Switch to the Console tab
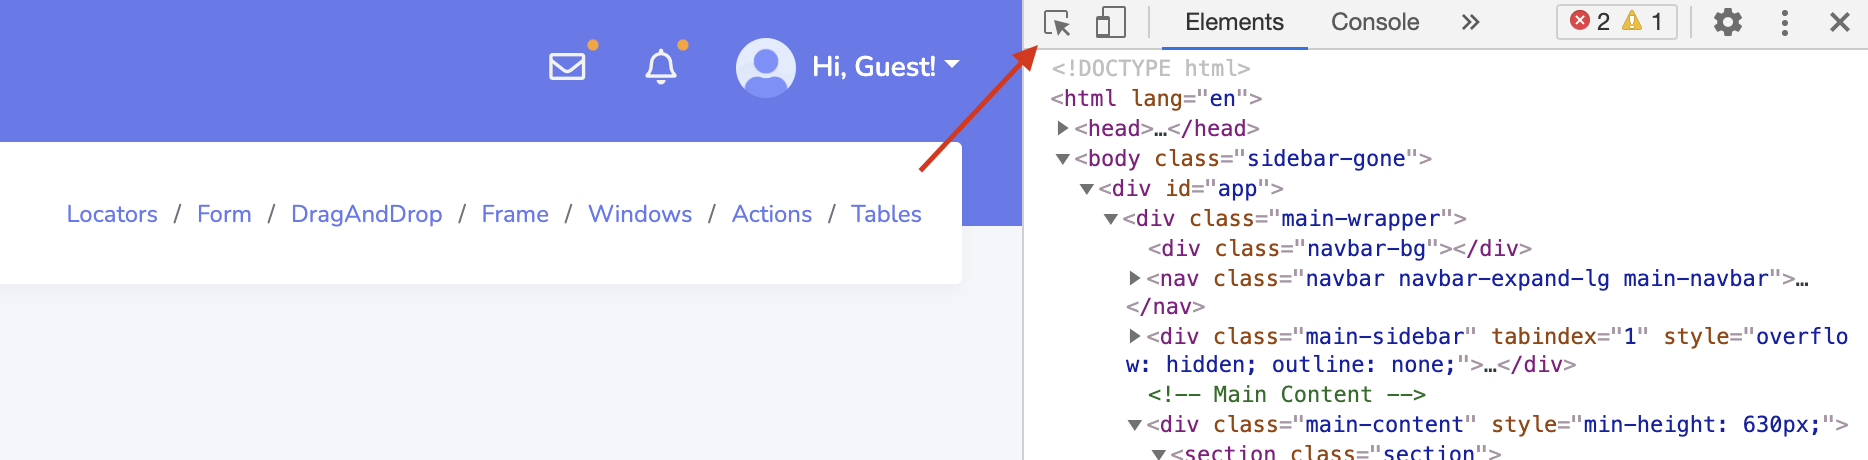 [x=1375, y=22]
